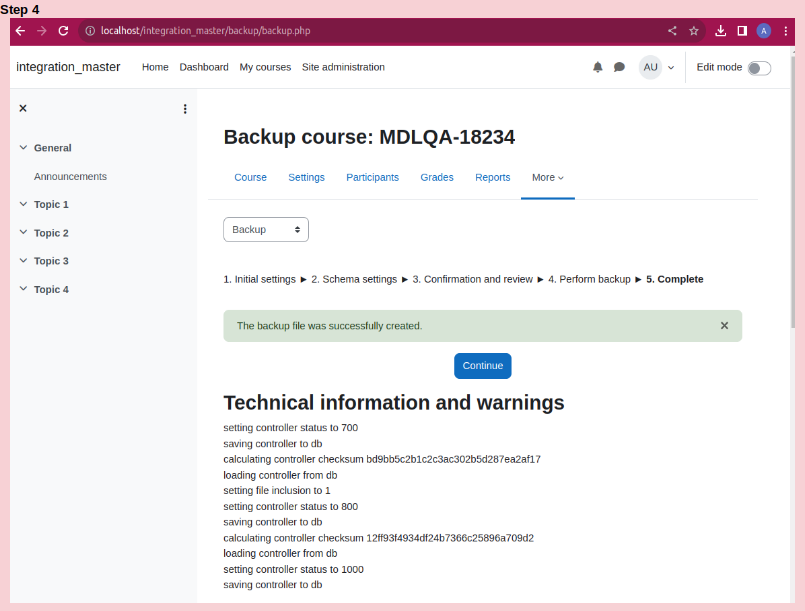This screenshot has width=805, height=611.
Task: Click 'setting controller status to 700' line
Action: pyautogui.click(x=291, y=428)
